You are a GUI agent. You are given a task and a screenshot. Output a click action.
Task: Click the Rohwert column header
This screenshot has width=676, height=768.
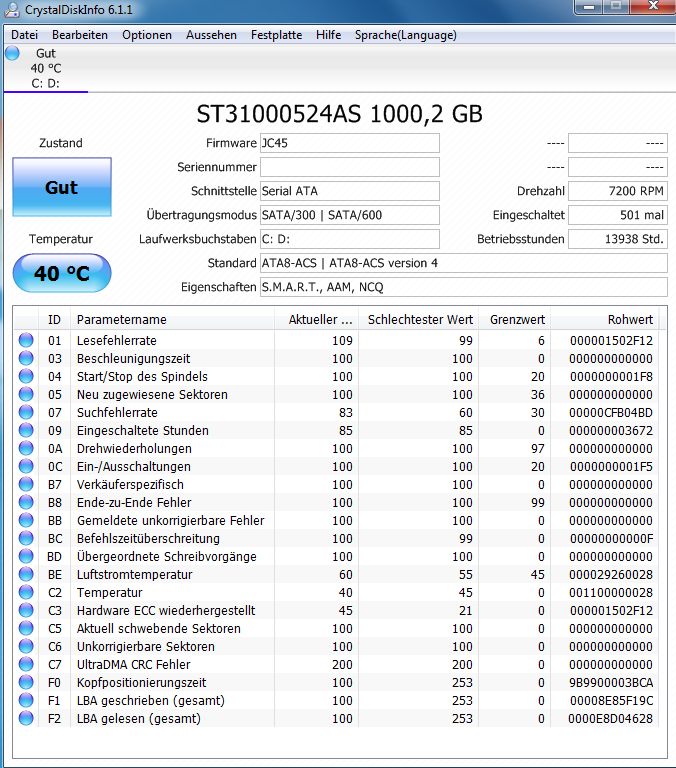pyautogui.click(x=605, y=320)
